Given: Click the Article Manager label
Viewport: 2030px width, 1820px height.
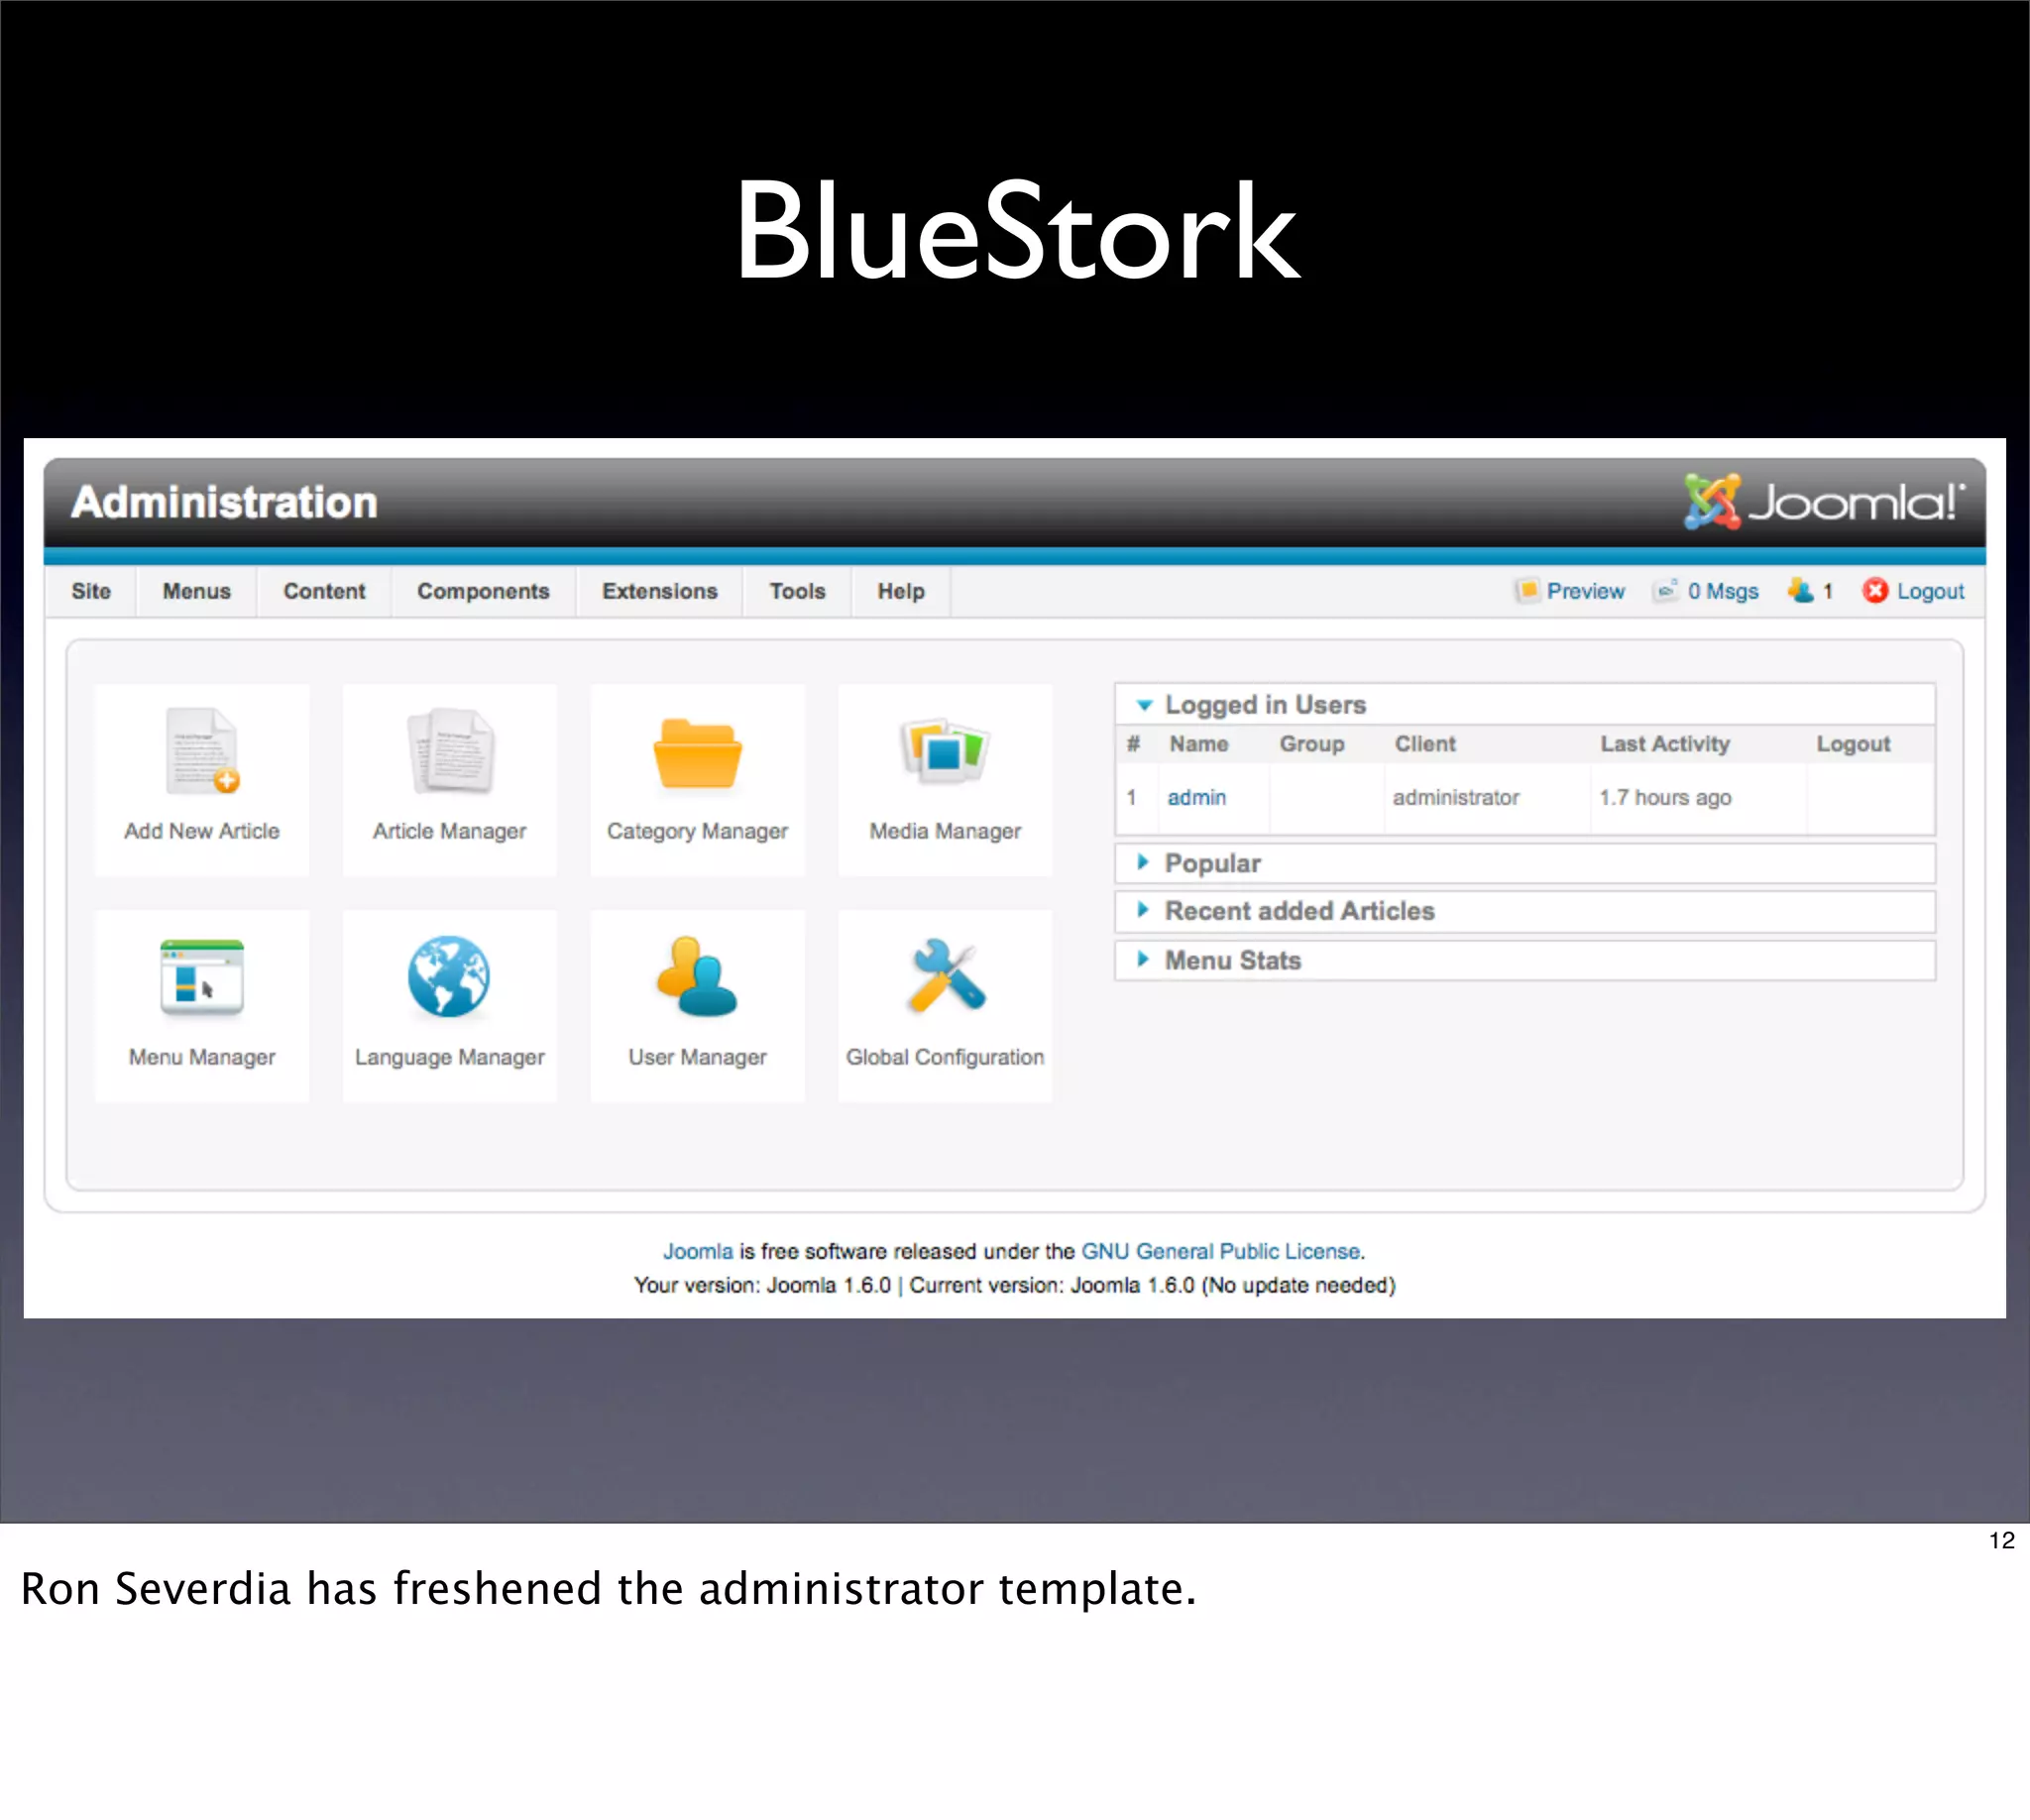Looking at the screenshot, I should (x=449, y=831).
